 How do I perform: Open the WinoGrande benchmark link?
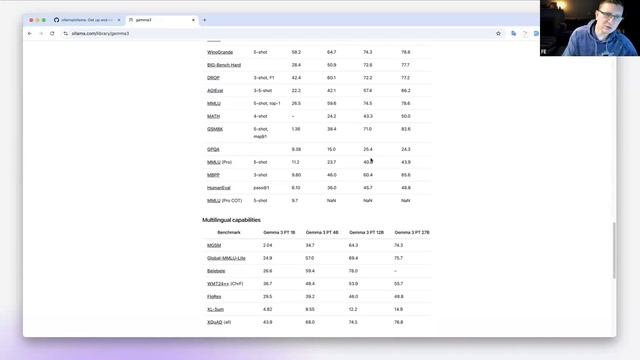pos(220,52)
